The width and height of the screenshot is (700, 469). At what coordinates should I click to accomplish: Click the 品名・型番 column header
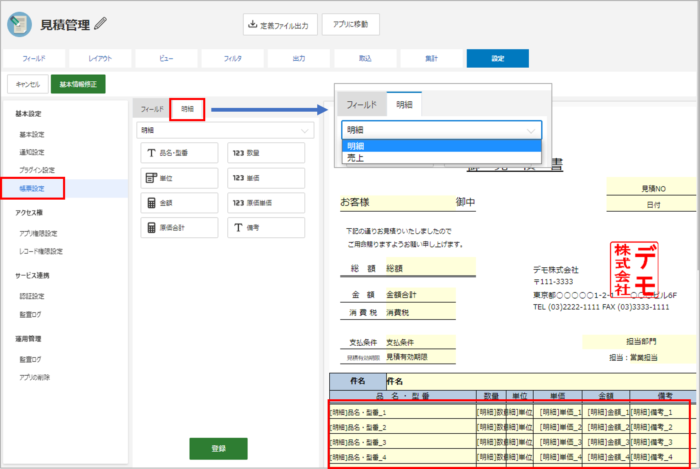tap(403, 396)
